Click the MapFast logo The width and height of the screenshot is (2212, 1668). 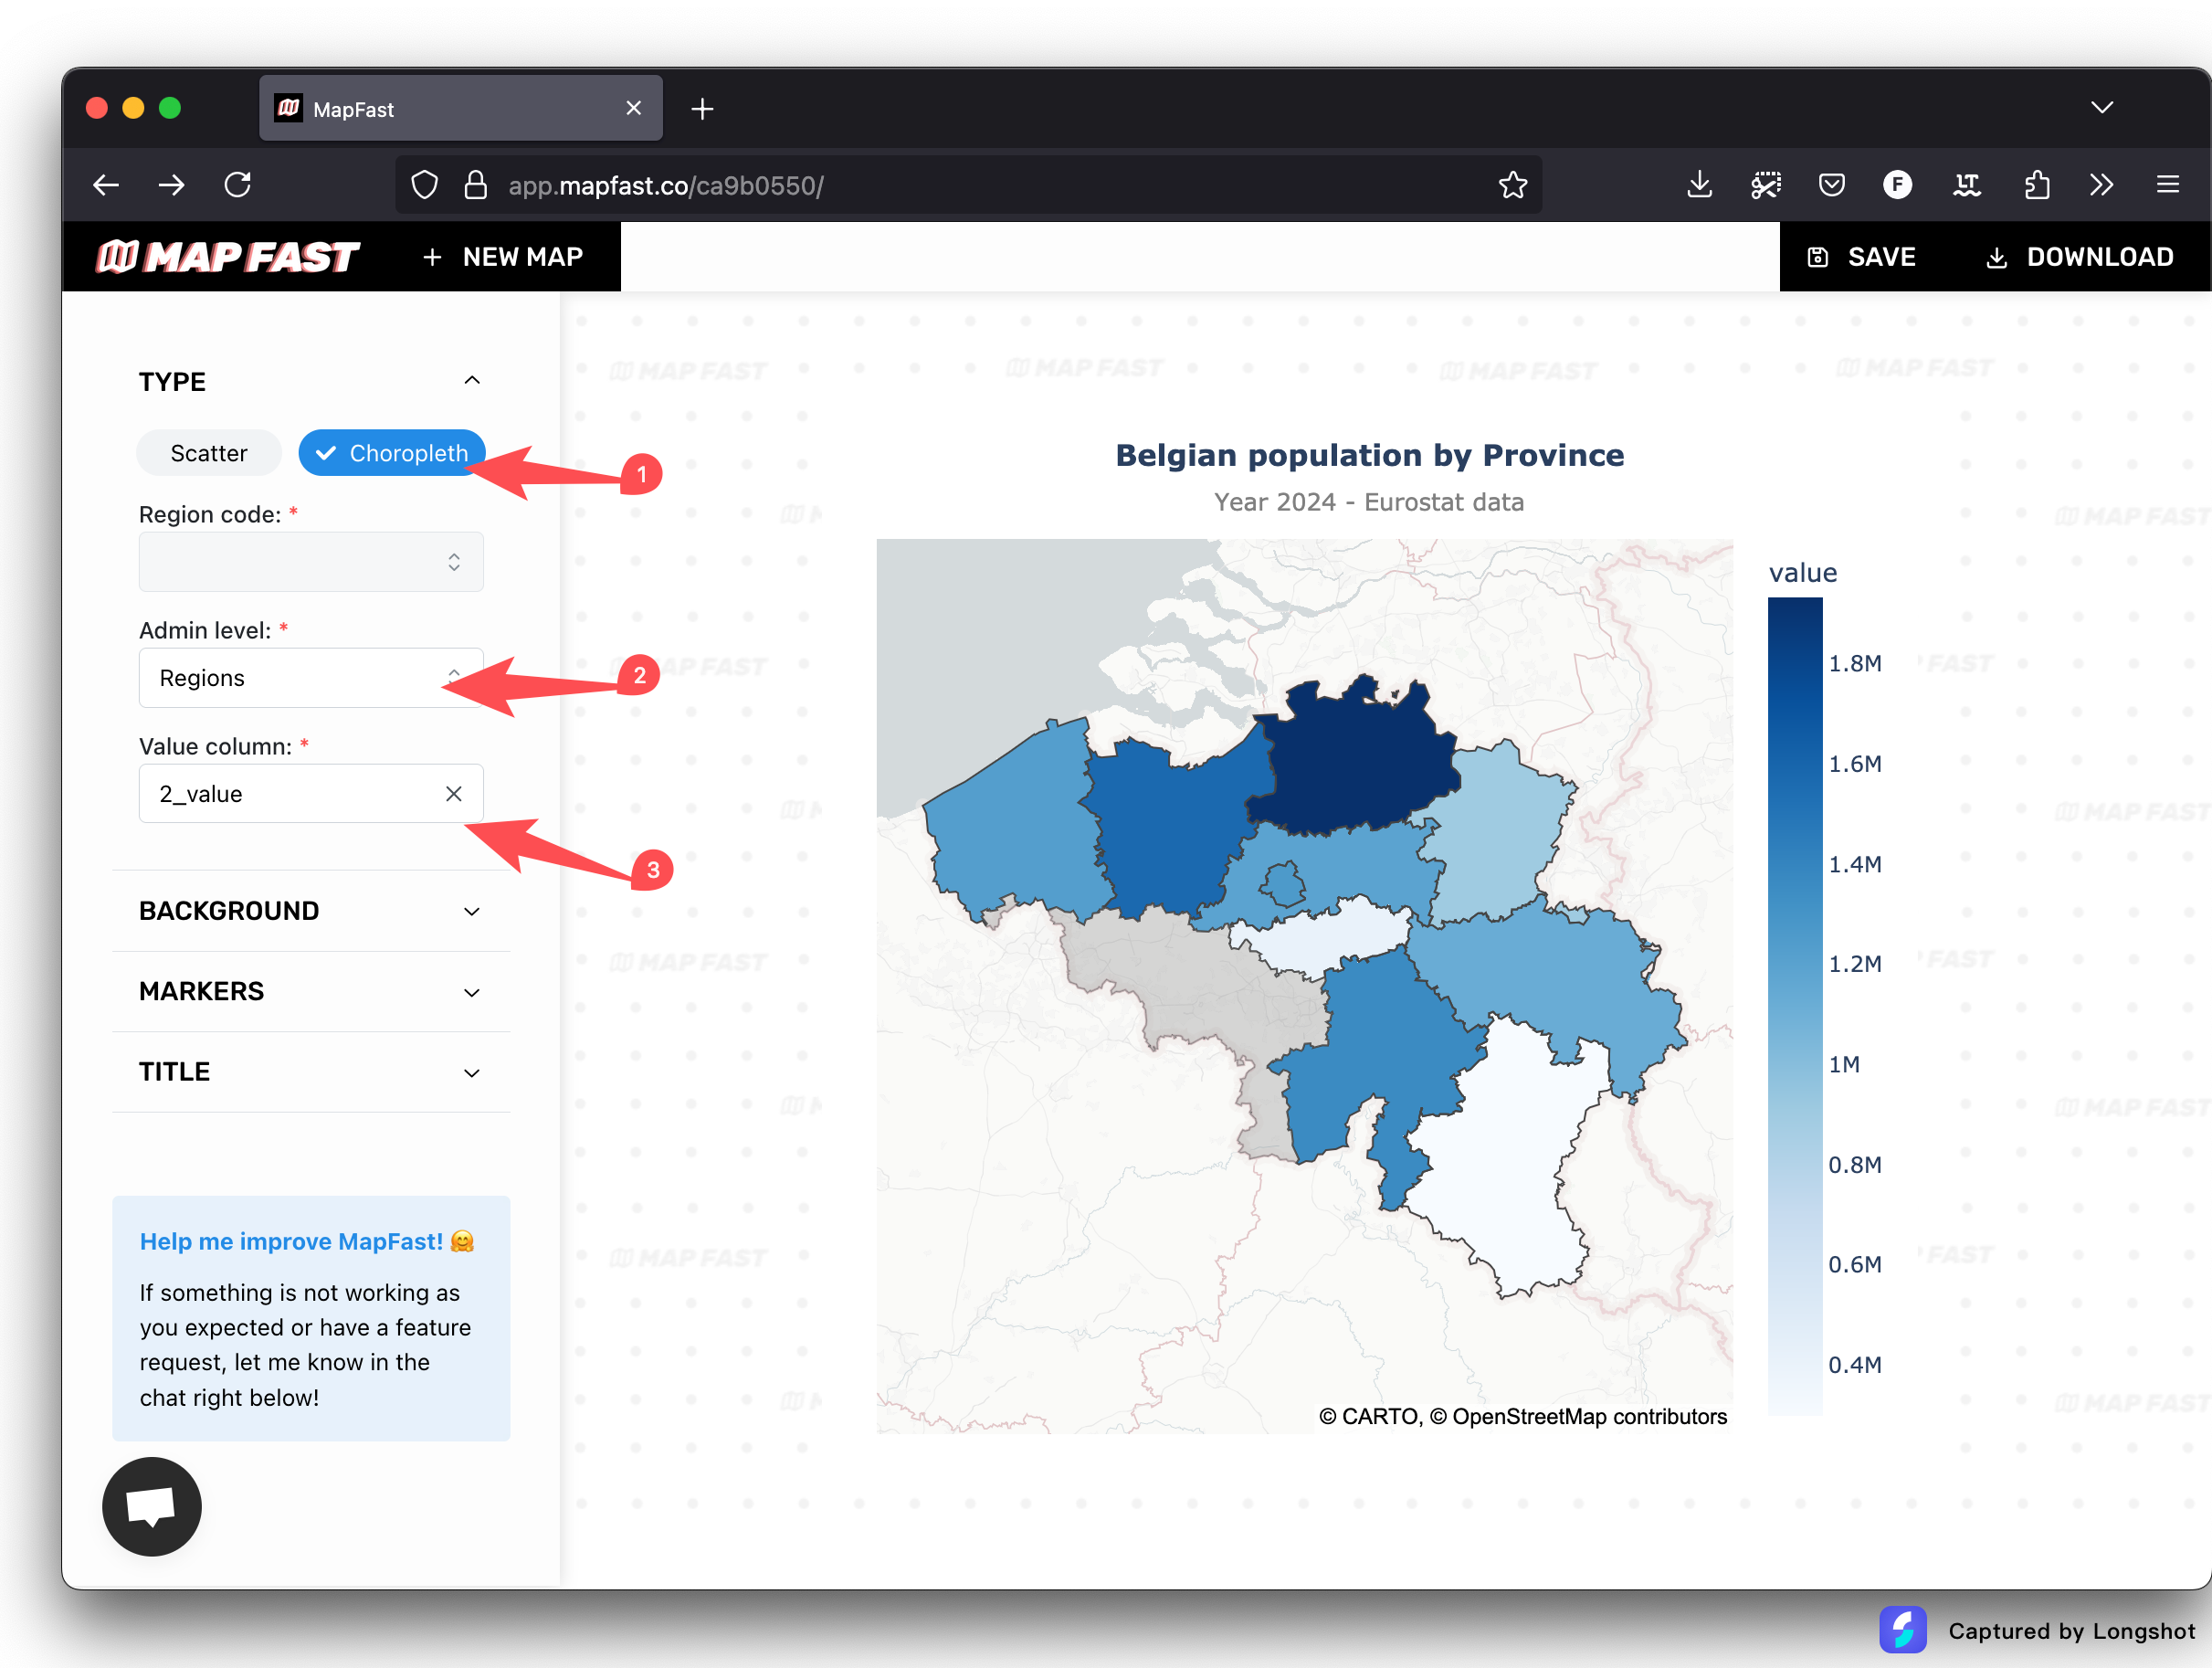[x=228, y=257]
